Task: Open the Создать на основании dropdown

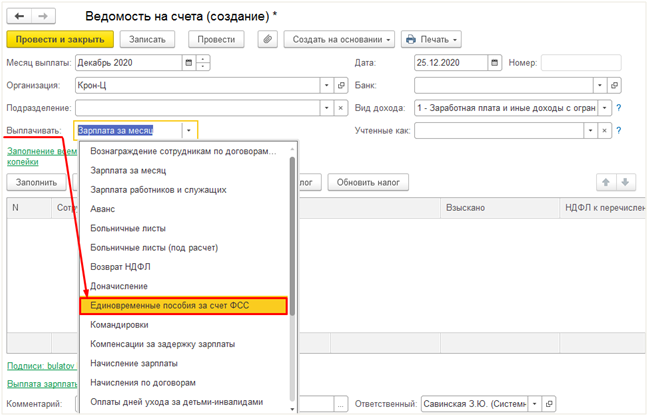Action: [x=339, y=39]
